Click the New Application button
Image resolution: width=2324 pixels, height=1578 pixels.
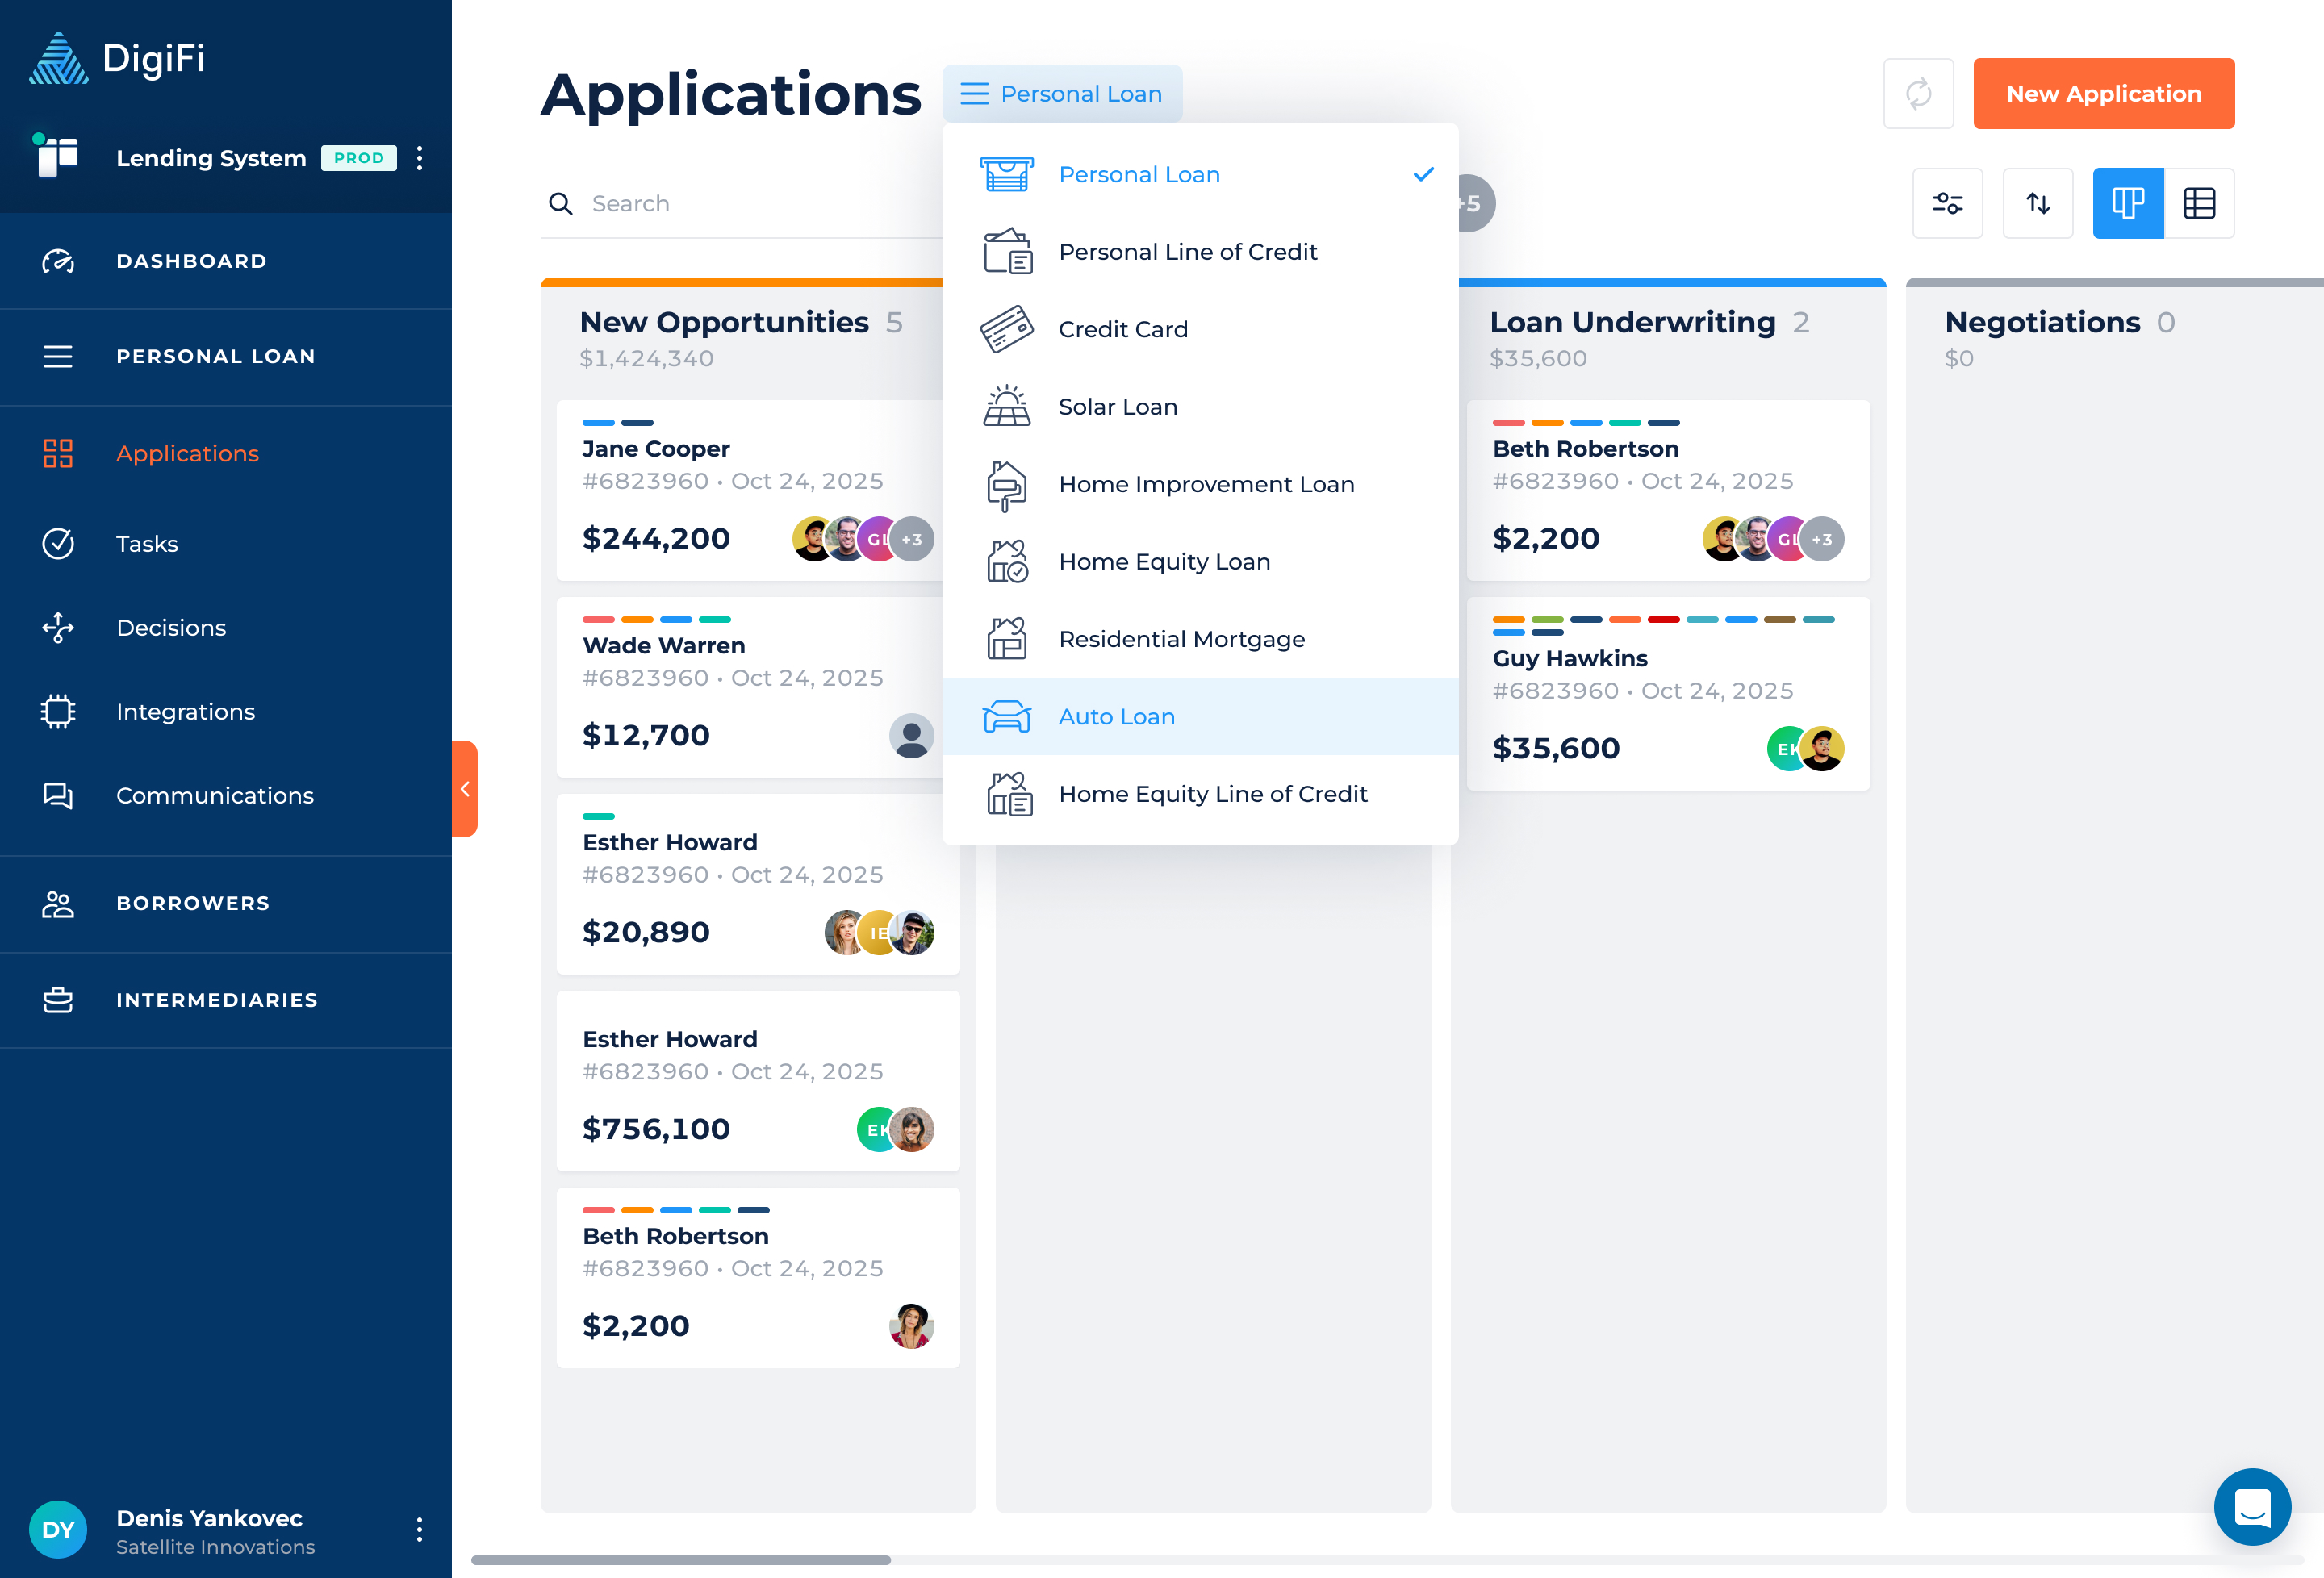2102,94
